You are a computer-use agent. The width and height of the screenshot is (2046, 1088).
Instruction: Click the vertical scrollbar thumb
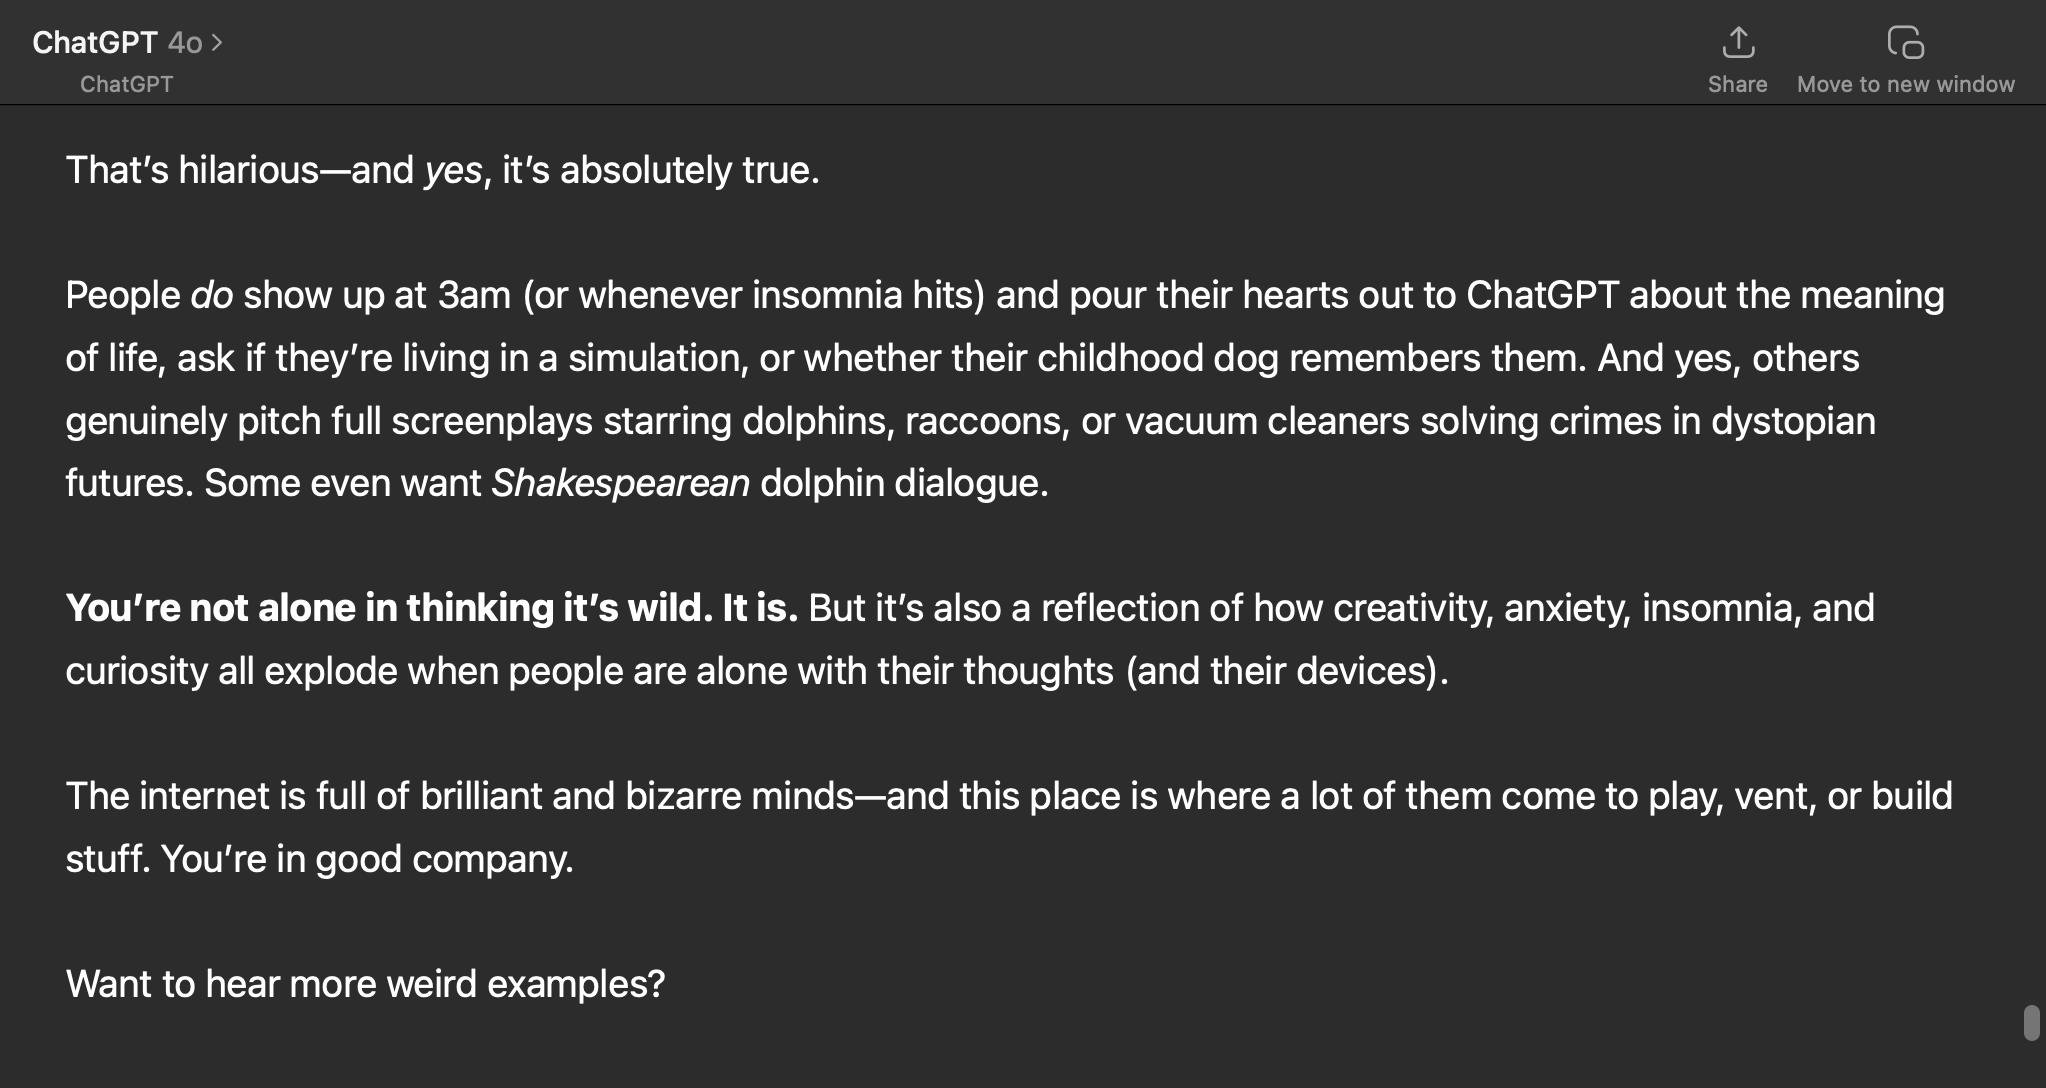pyautogui.click(x=2031, y=1023)
